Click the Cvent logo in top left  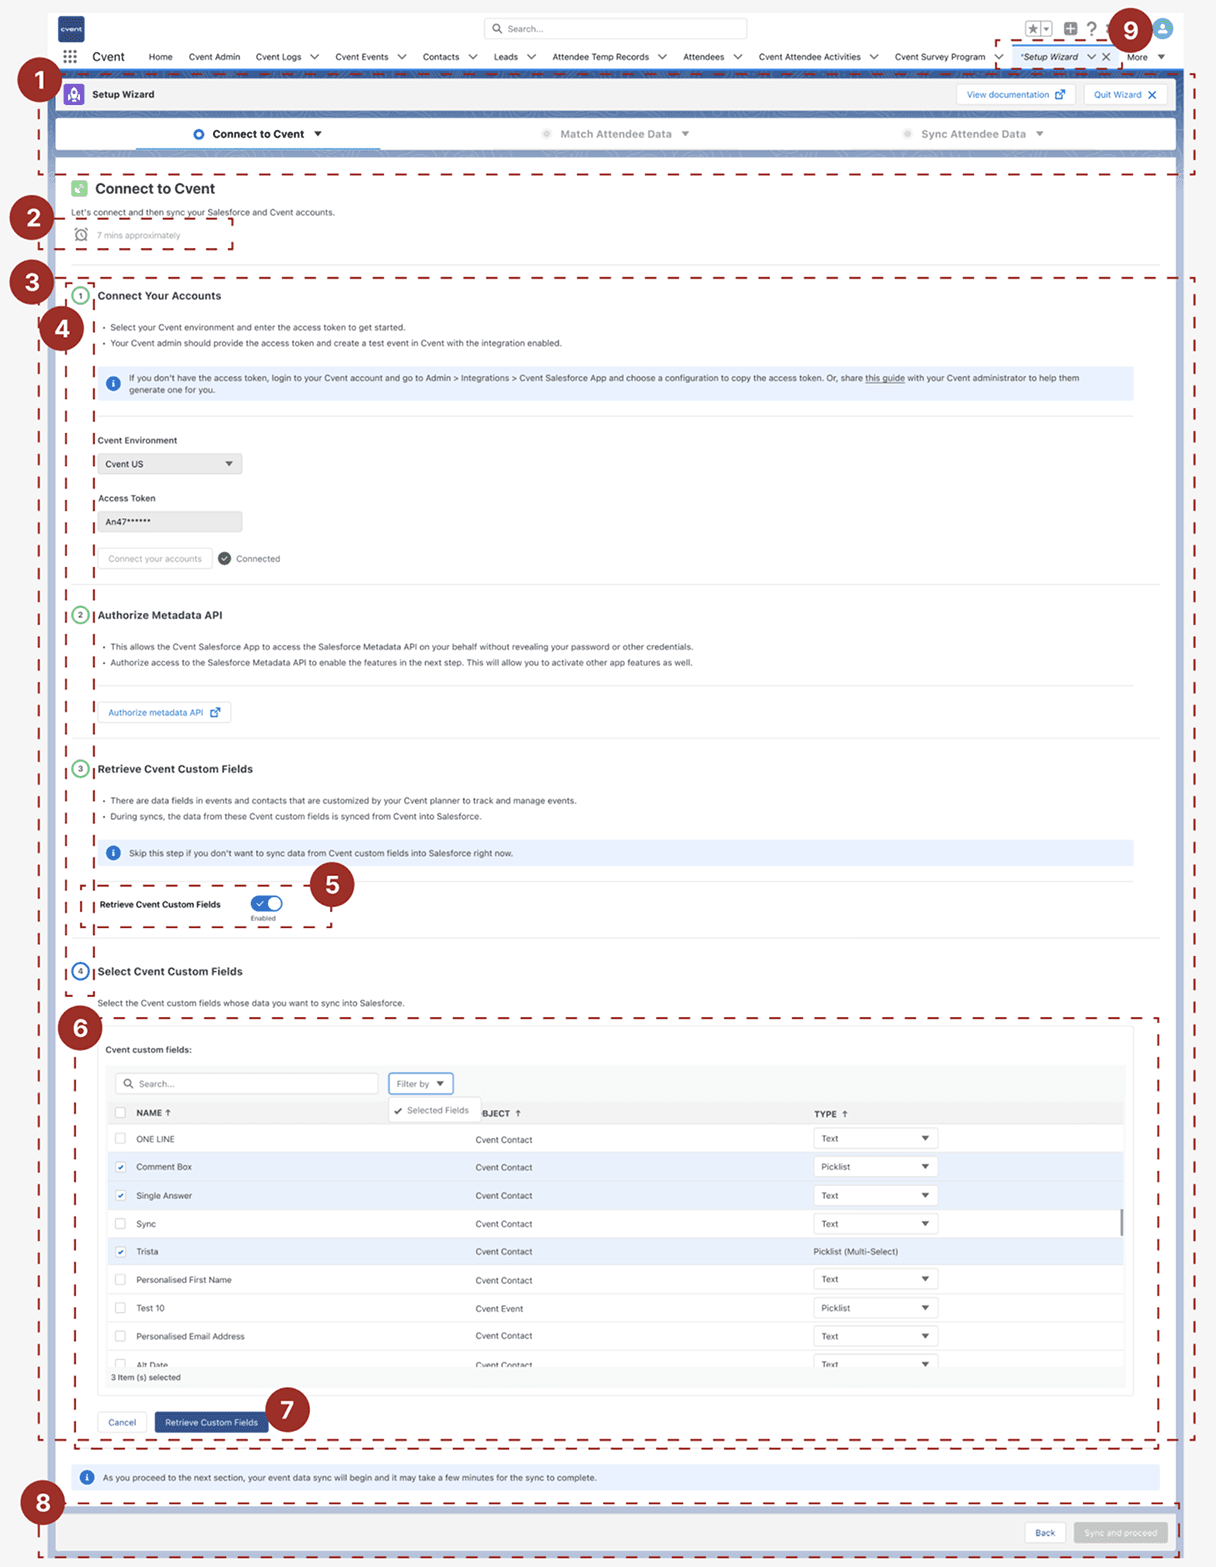71,29
